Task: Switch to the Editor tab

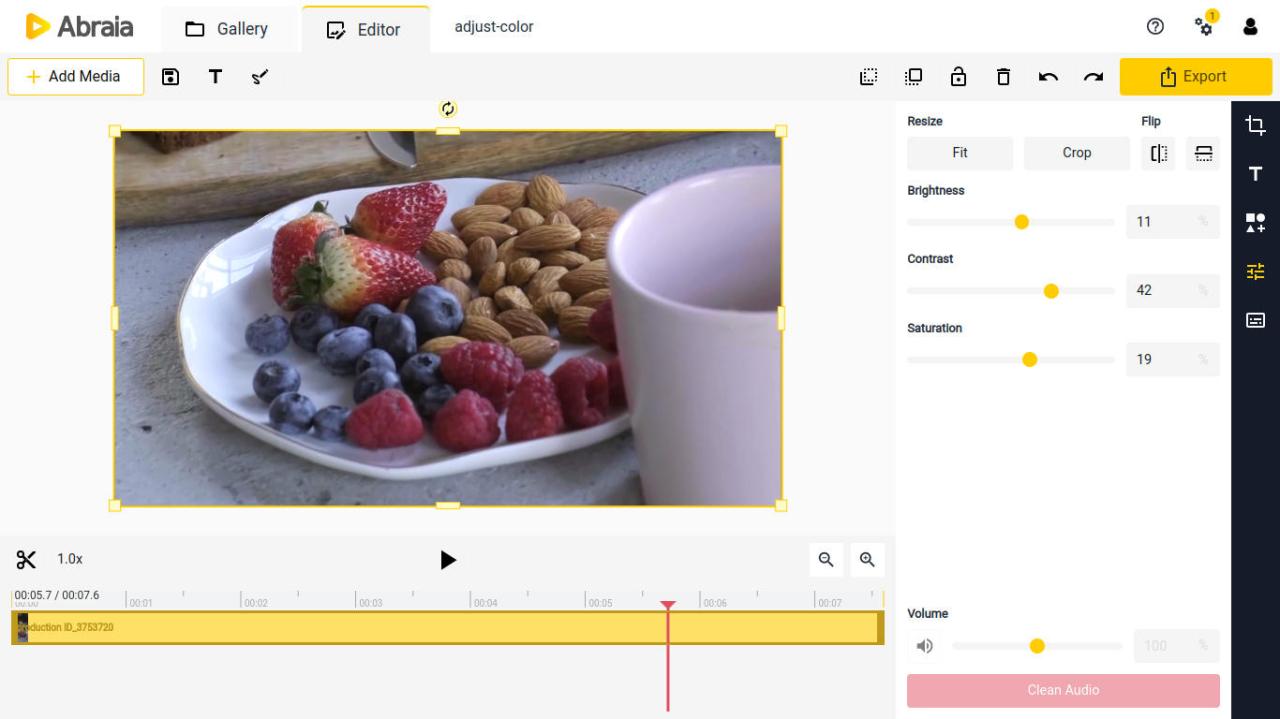Action: [365, 27]
